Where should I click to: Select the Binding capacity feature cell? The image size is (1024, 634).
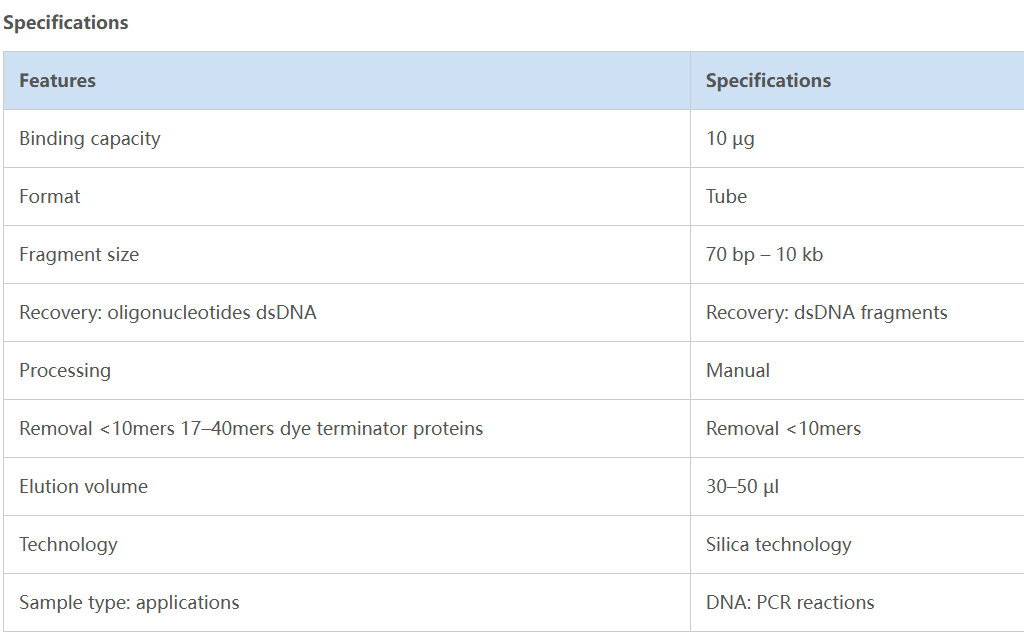tap(90, 139)
